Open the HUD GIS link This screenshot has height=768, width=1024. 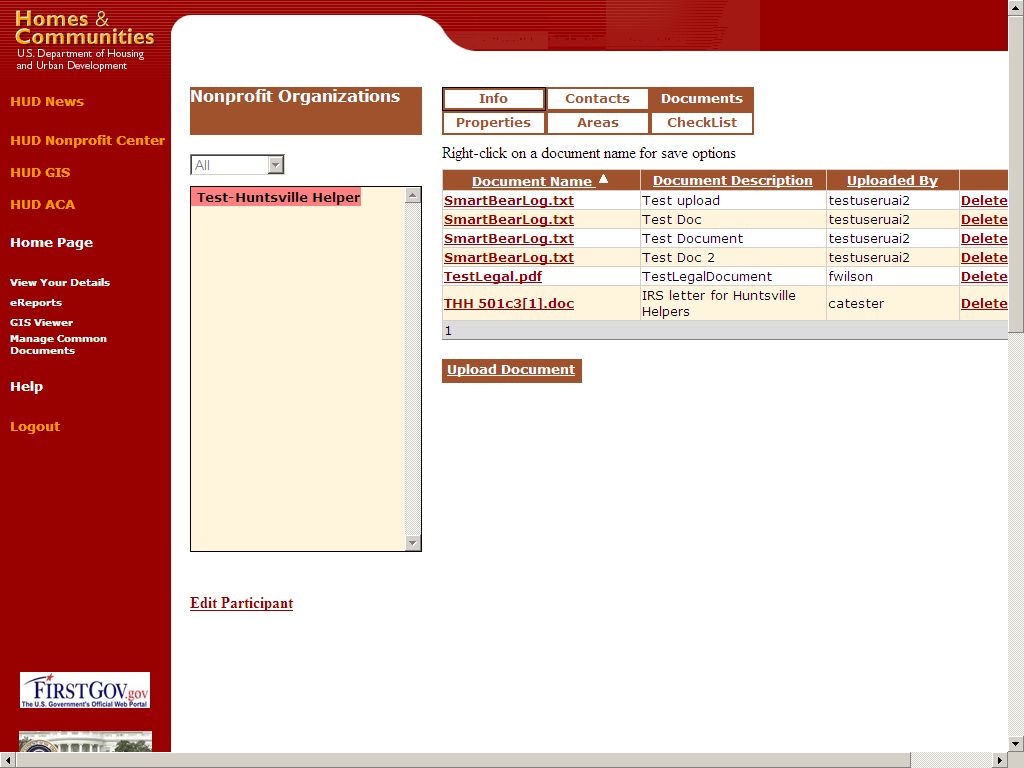(40, 172)
